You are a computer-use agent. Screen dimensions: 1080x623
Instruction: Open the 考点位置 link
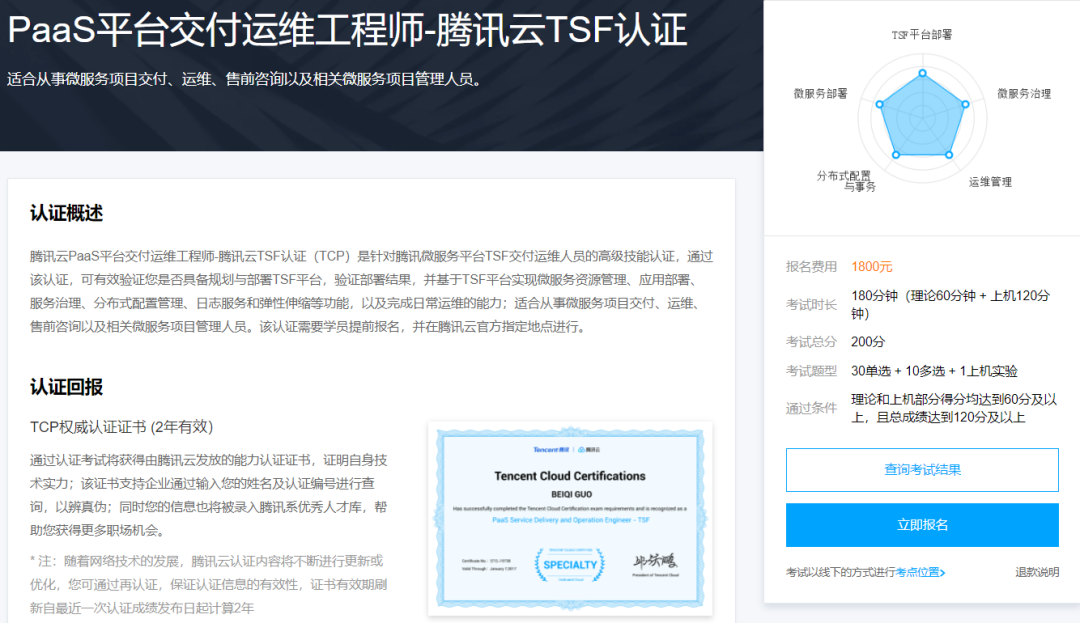pyautogui.click(x=916, y=573)
